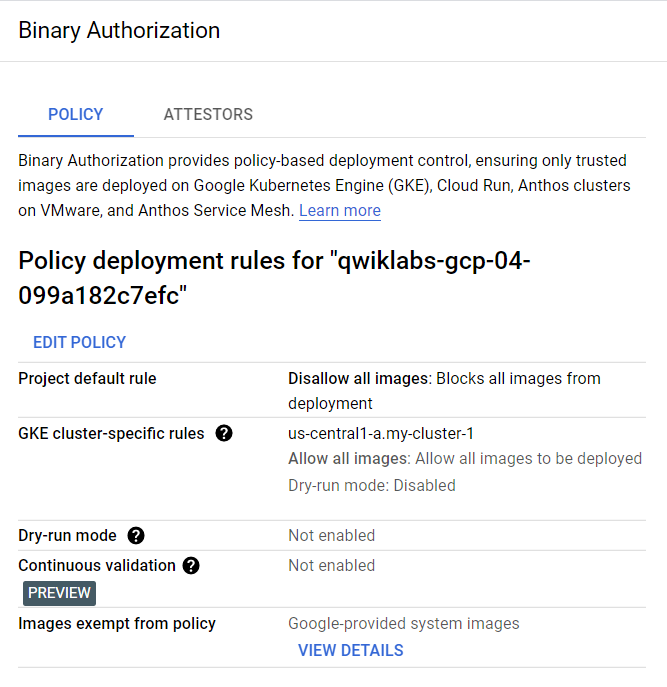The width and height of the screenshot is (667, 687).
Task: Click the Project default rule label
Action: 87,379
